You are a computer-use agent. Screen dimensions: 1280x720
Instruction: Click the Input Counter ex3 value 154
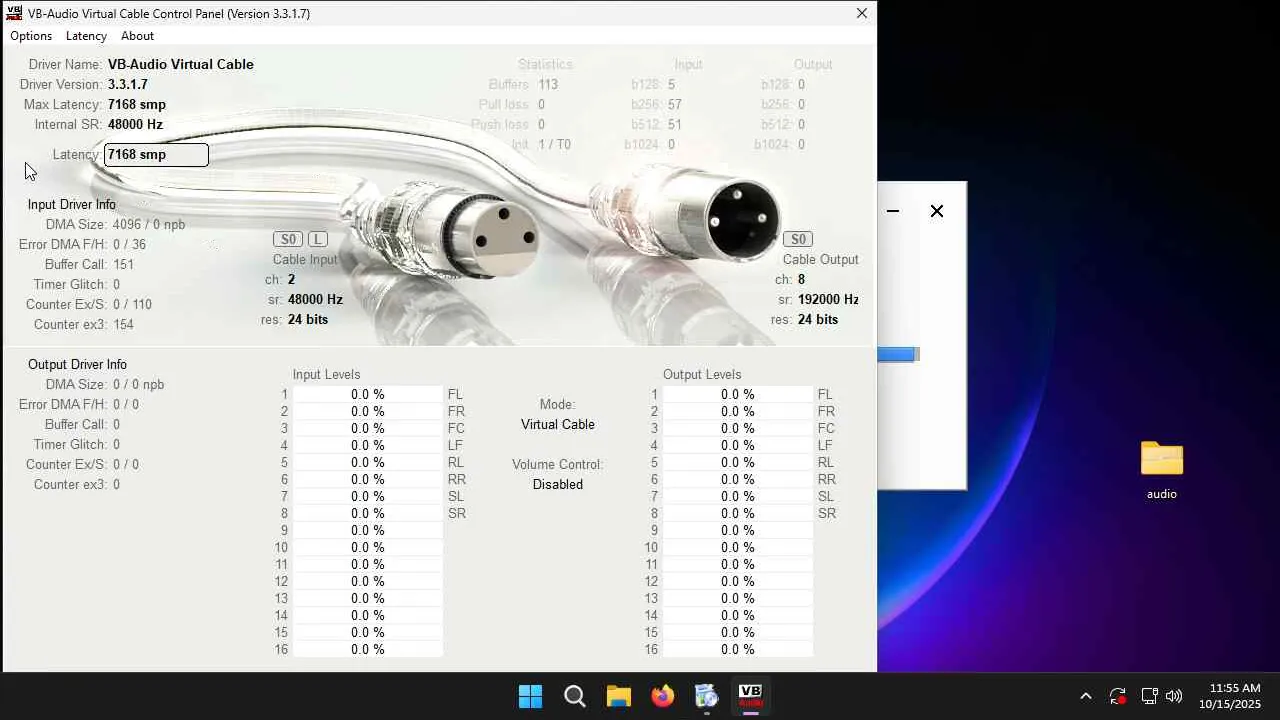123,324
